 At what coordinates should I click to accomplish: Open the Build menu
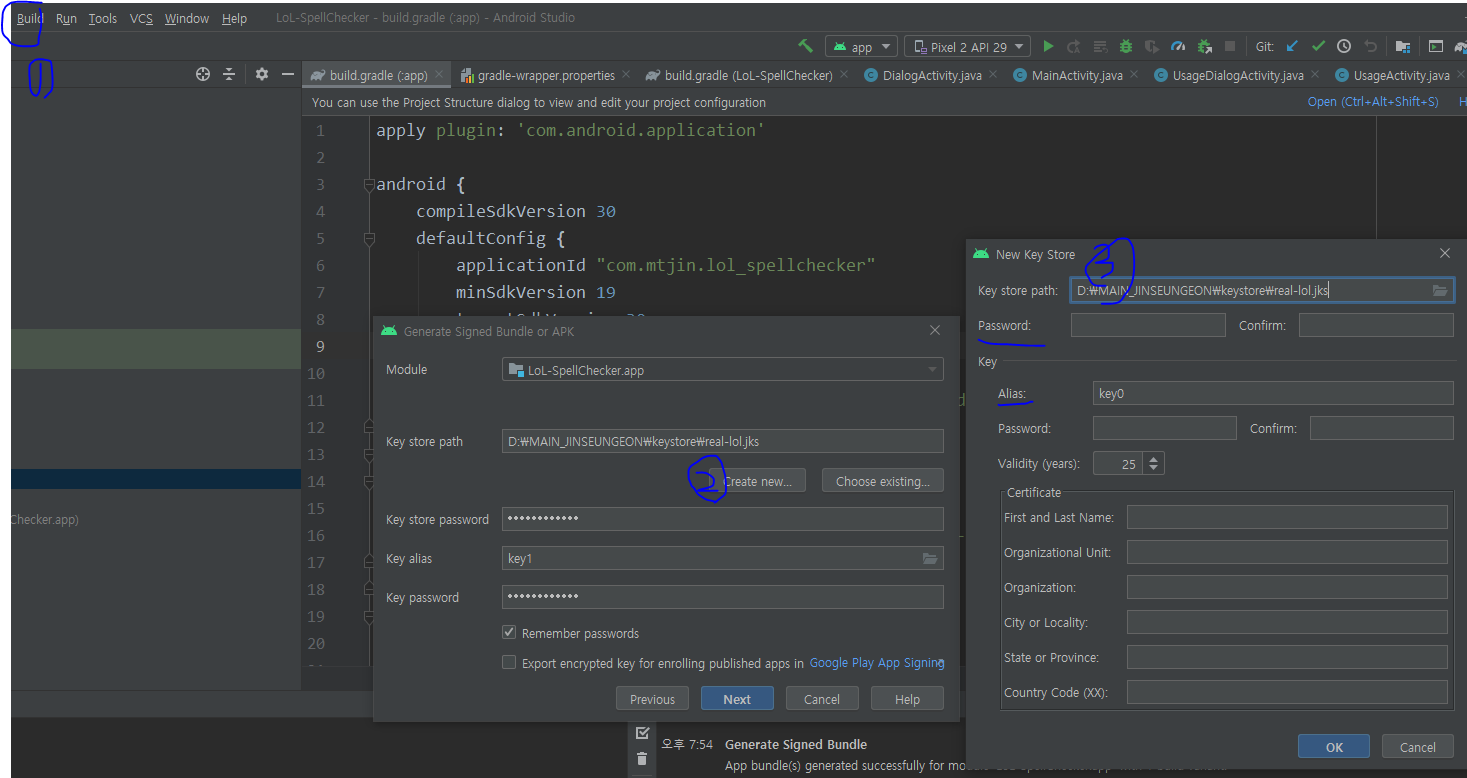[x=30, y=18]
